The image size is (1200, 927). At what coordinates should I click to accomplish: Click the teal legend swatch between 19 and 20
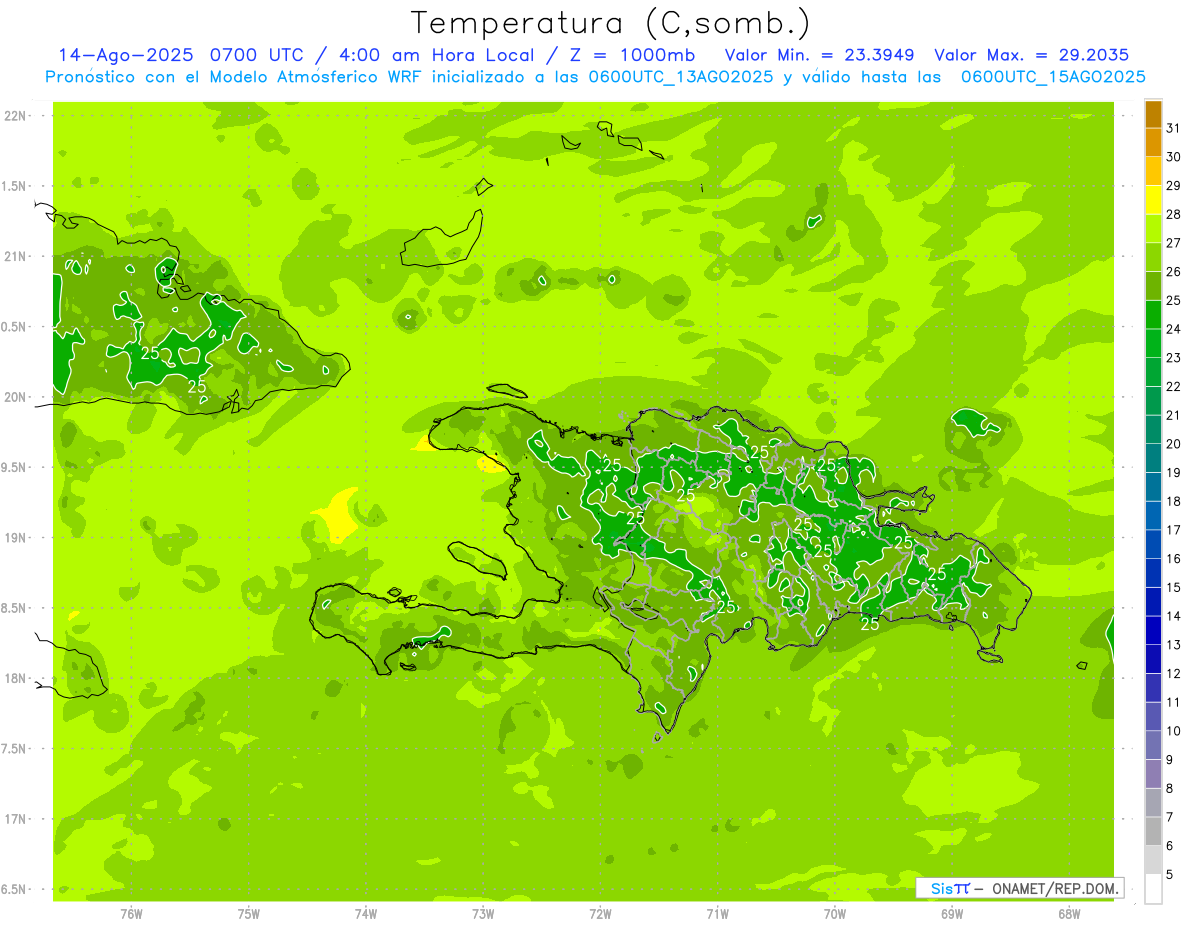[1153, 458]
